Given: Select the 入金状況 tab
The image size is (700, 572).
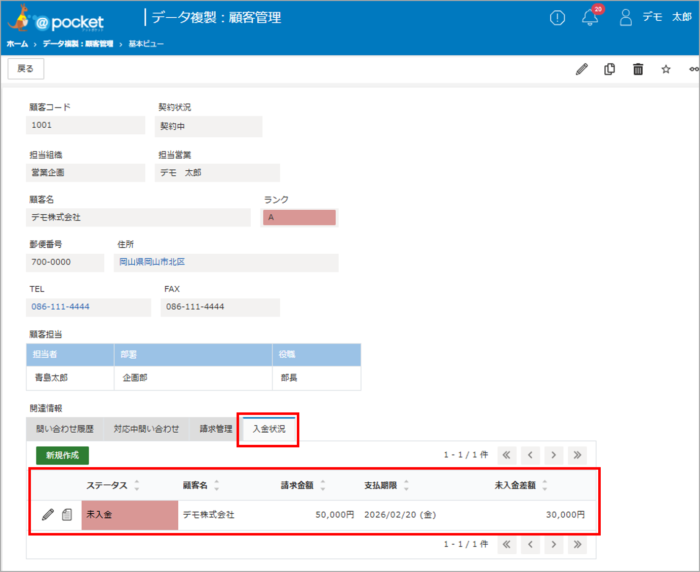Looking at the screenshot, I should click(x=269, y=429).
